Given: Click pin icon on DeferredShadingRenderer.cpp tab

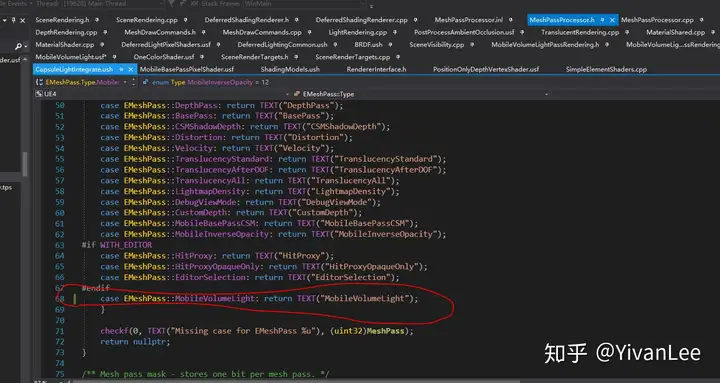Looking at the screenshot, I should click(x=416, y=20).
